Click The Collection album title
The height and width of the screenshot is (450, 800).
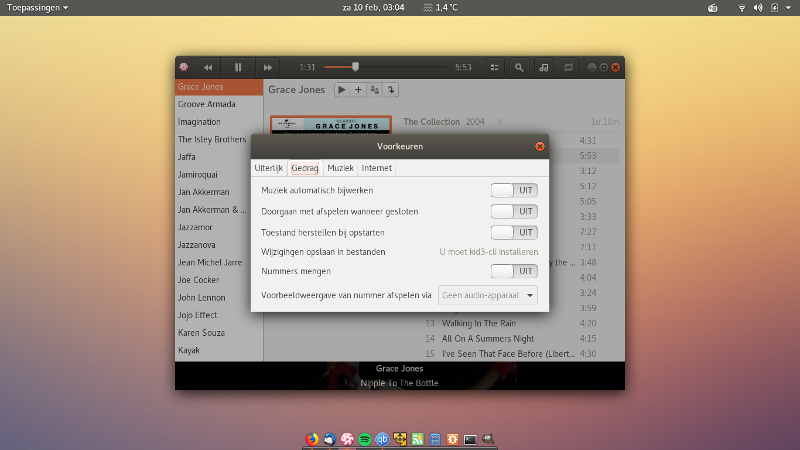[x=431, y=122]
